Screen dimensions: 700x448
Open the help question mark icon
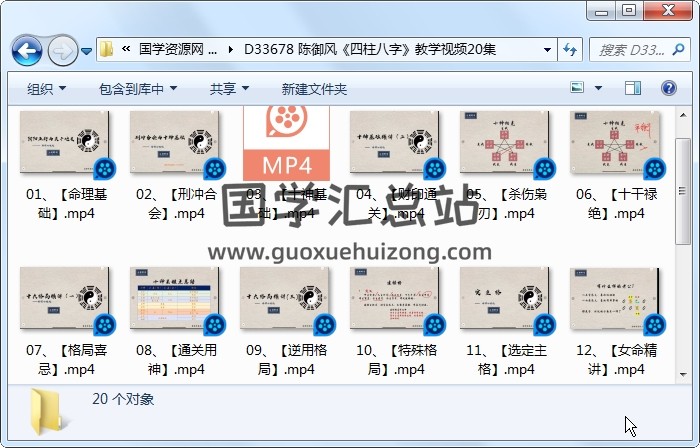tap(668, 89)
